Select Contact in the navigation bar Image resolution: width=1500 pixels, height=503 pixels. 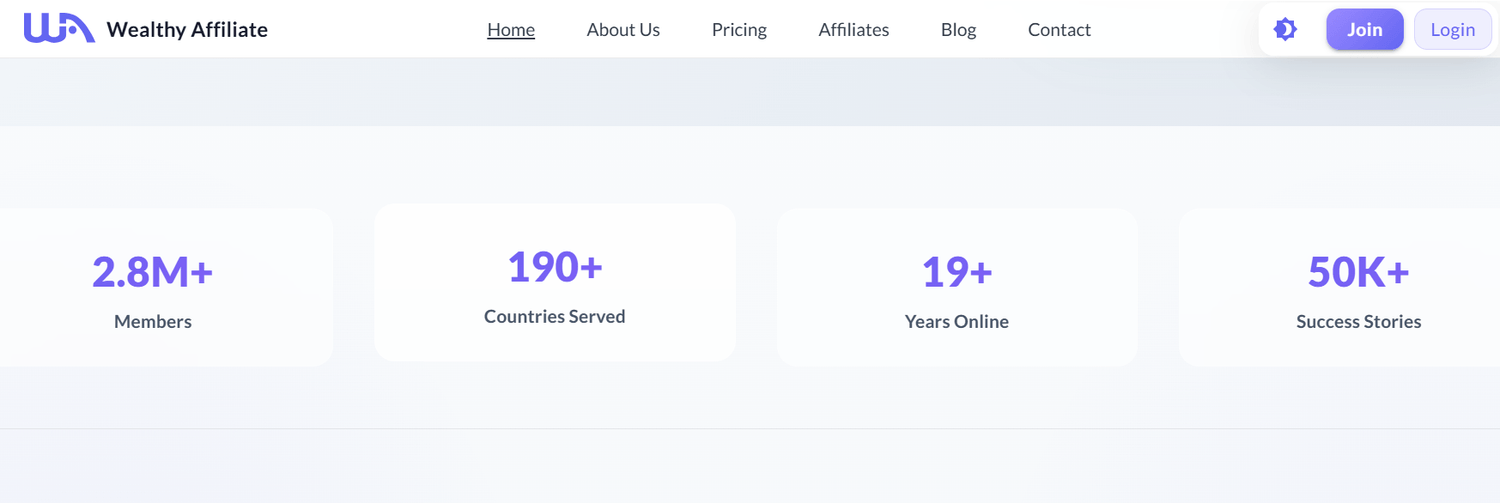(x=1059, y=30)
